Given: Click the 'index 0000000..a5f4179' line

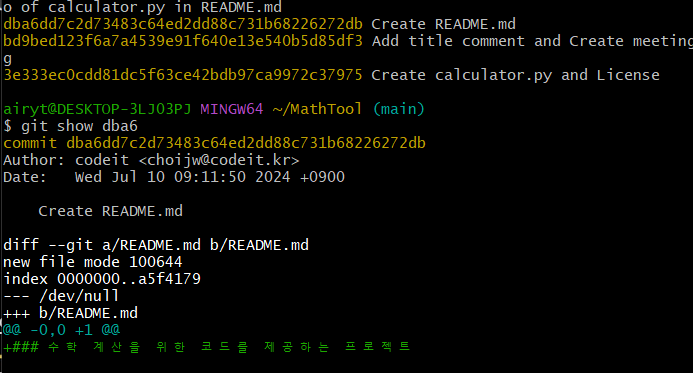Looking at the screenshot, I should point(102,279).
